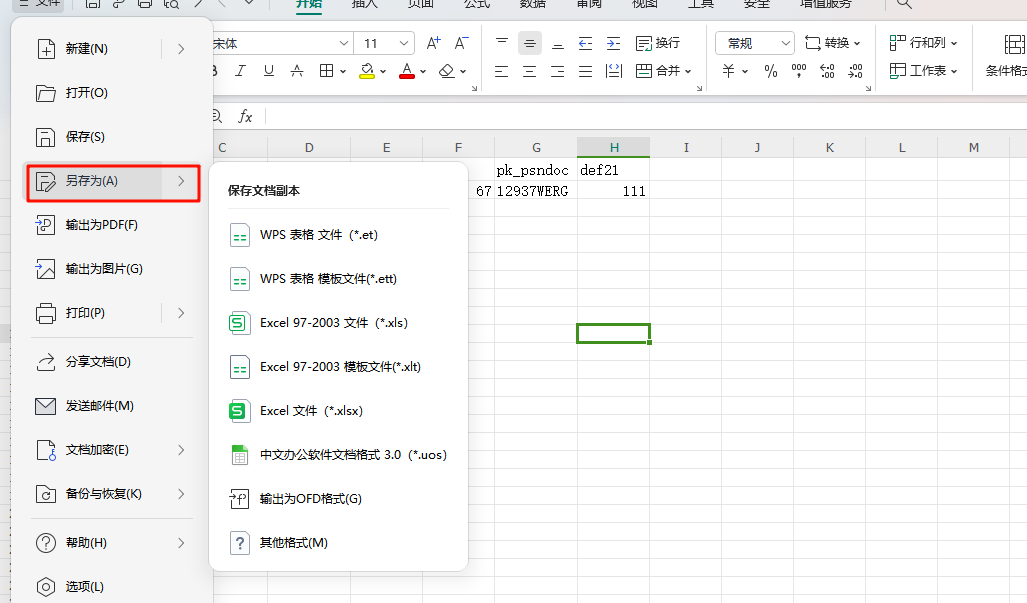Increase font size with A+ icon
1027x603 pixels.
434,43
